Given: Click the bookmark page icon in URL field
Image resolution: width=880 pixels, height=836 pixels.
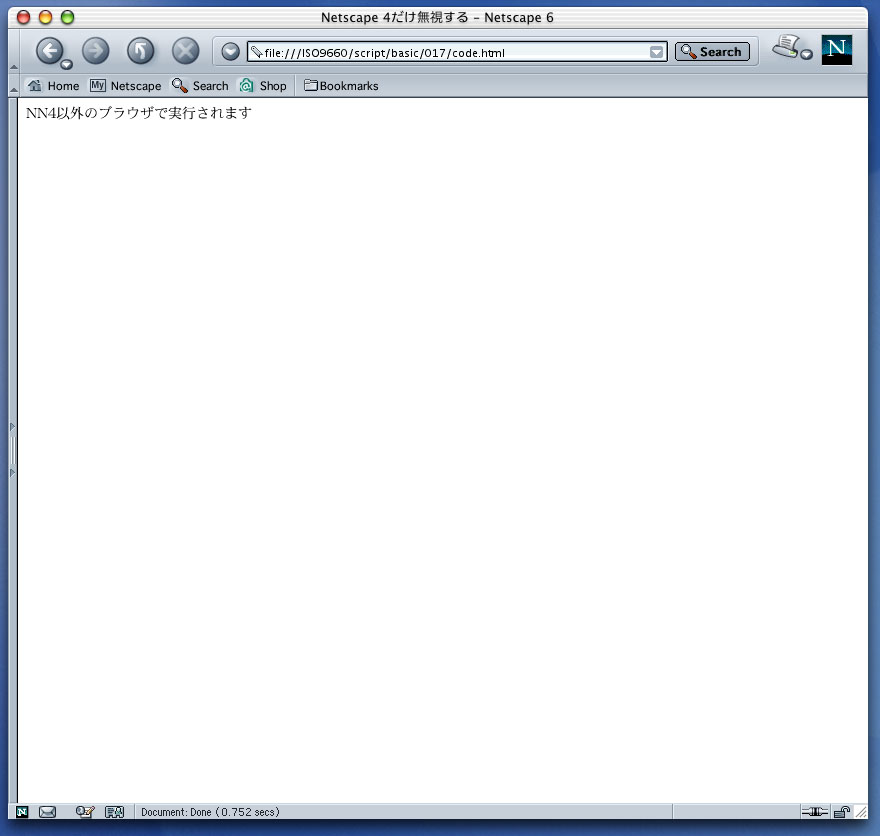Looking at the screenshot, I should 256,52.
